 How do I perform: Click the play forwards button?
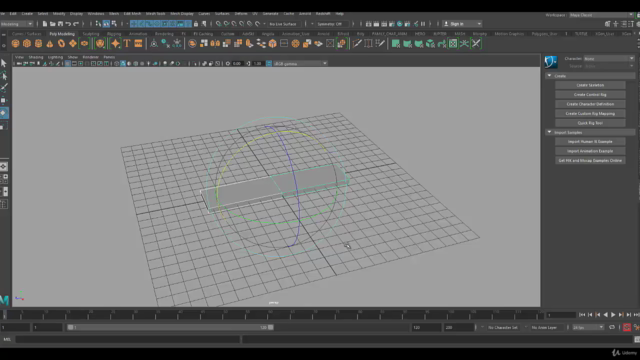click(613, 315)
